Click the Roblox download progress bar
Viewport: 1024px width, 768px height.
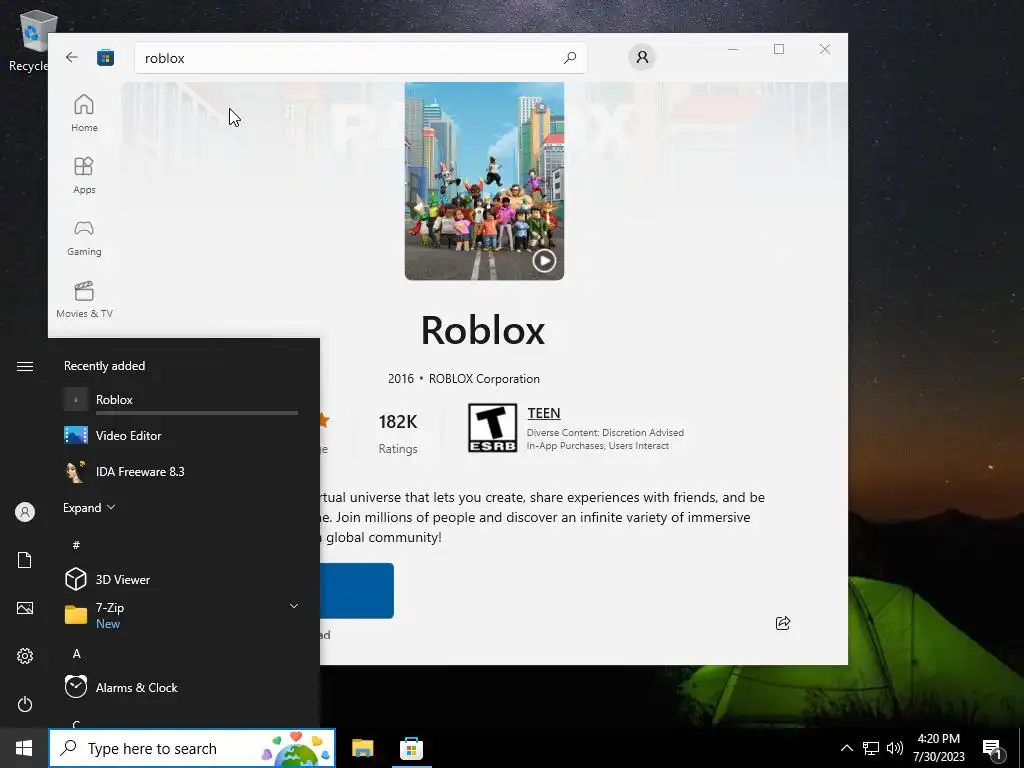coord(197,413)
